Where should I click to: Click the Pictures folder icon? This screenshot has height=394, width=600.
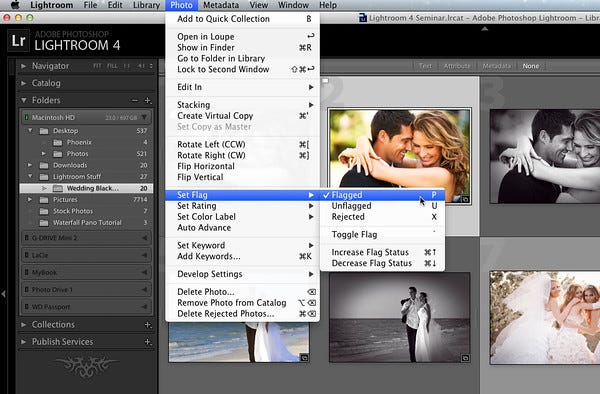click(x=44, y=200)
